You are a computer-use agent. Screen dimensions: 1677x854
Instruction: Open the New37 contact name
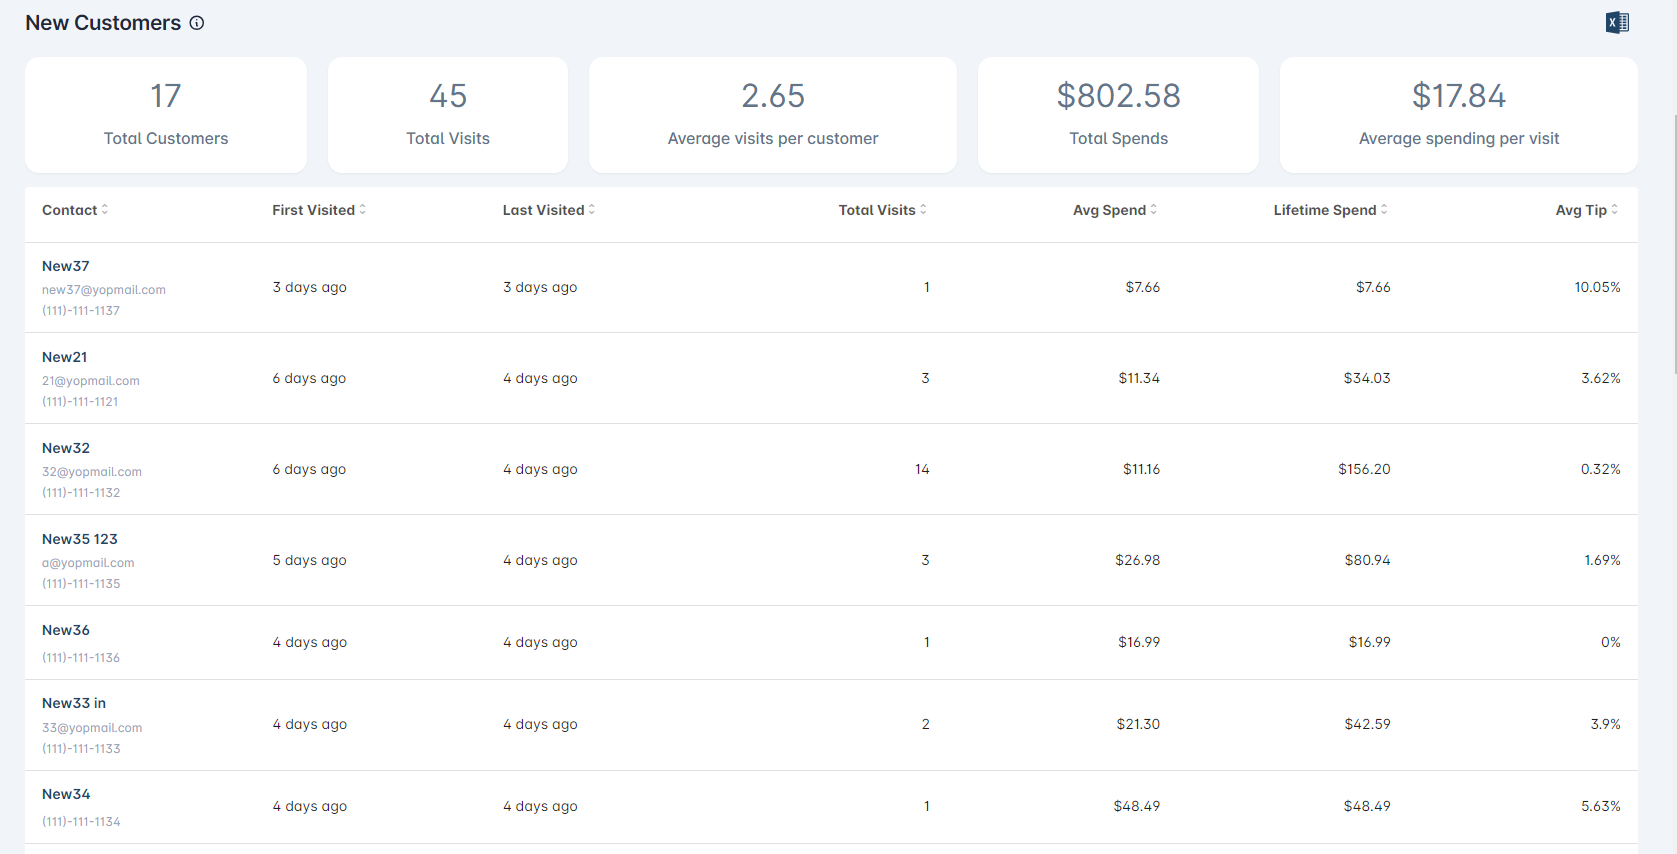click(x=66, y=266)
